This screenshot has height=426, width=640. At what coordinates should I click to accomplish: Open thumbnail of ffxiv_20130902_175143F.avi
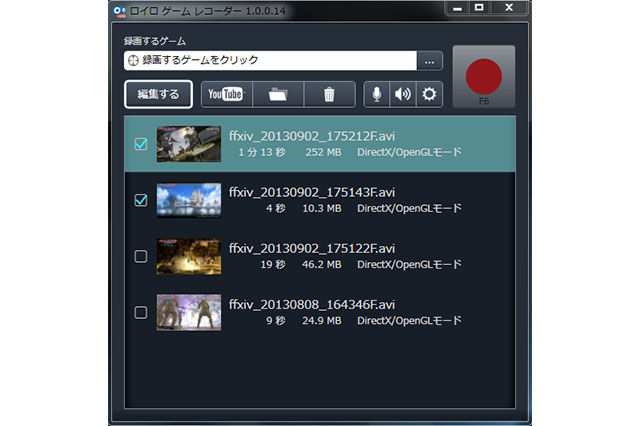coord(189,200)
